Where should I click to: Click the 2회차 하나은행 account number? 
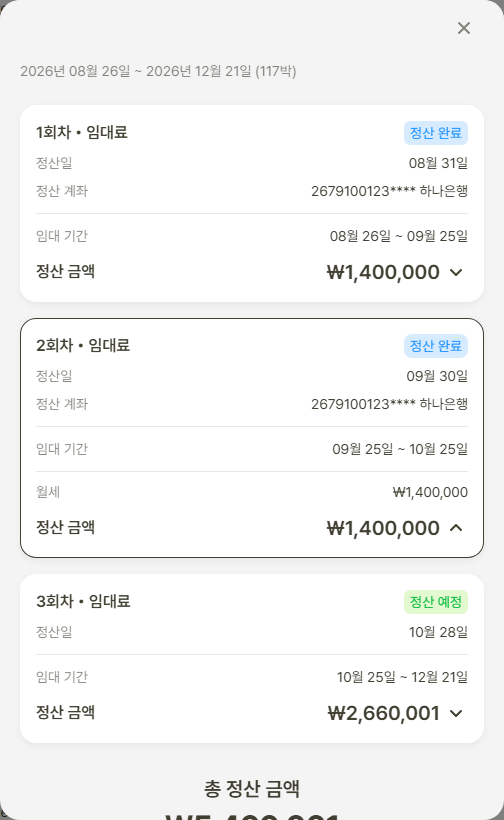click(x=390, y=404)
